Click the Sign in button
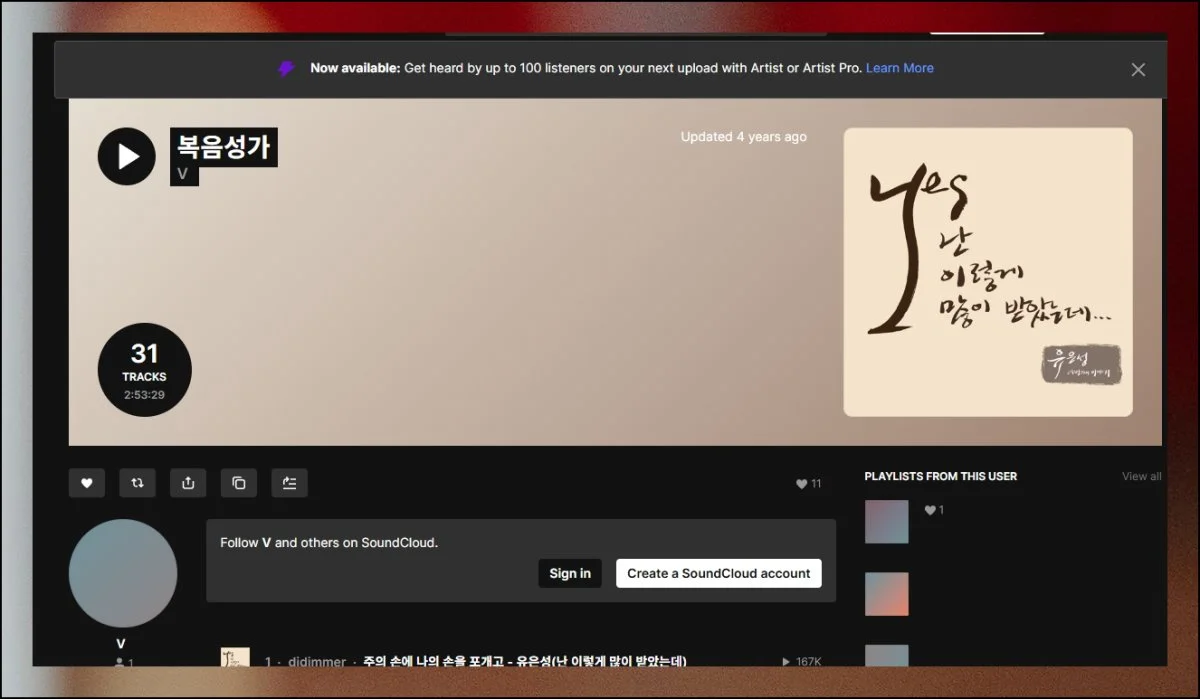1200x699 pixels. (x=570, y=573)
